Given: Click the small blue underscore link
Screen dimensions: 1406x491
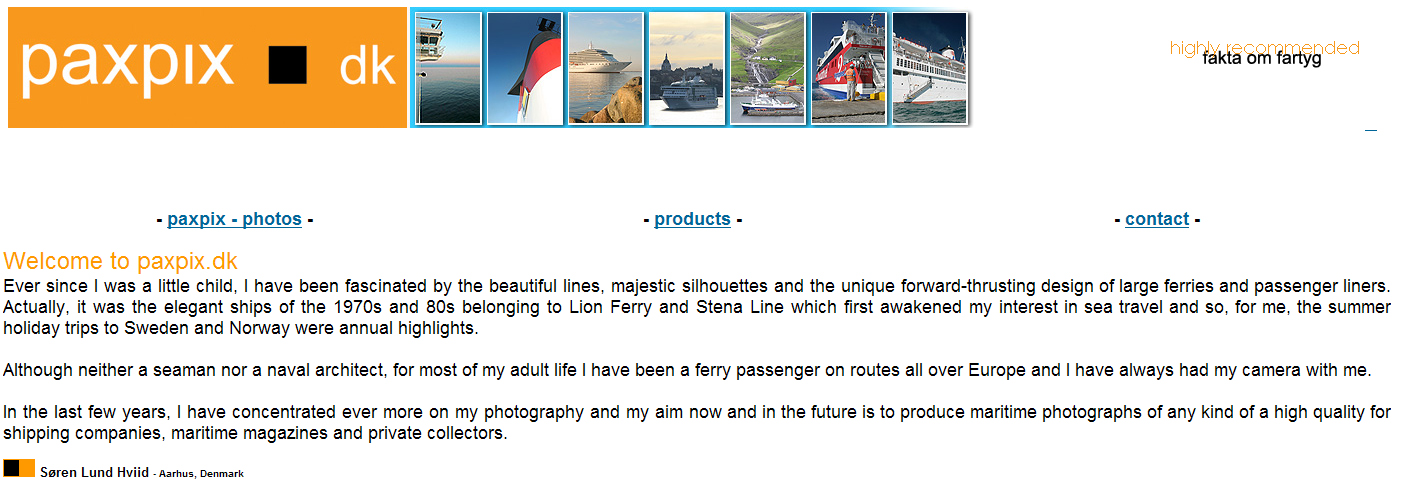Looking at the screenshot, I should click(1370, 129).
